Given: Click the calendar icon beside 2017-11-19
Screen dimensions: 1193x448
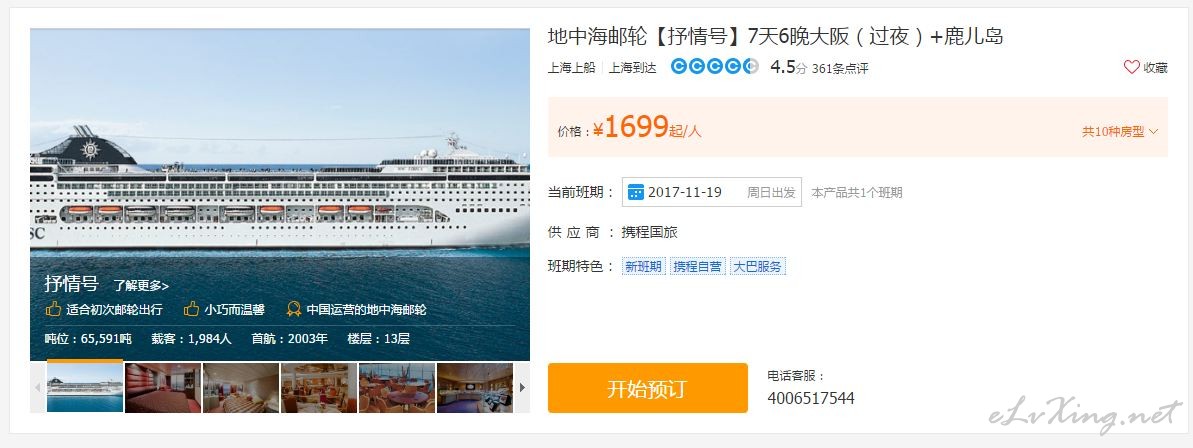Looking at the screenshot, I should [x=635, y=192].
